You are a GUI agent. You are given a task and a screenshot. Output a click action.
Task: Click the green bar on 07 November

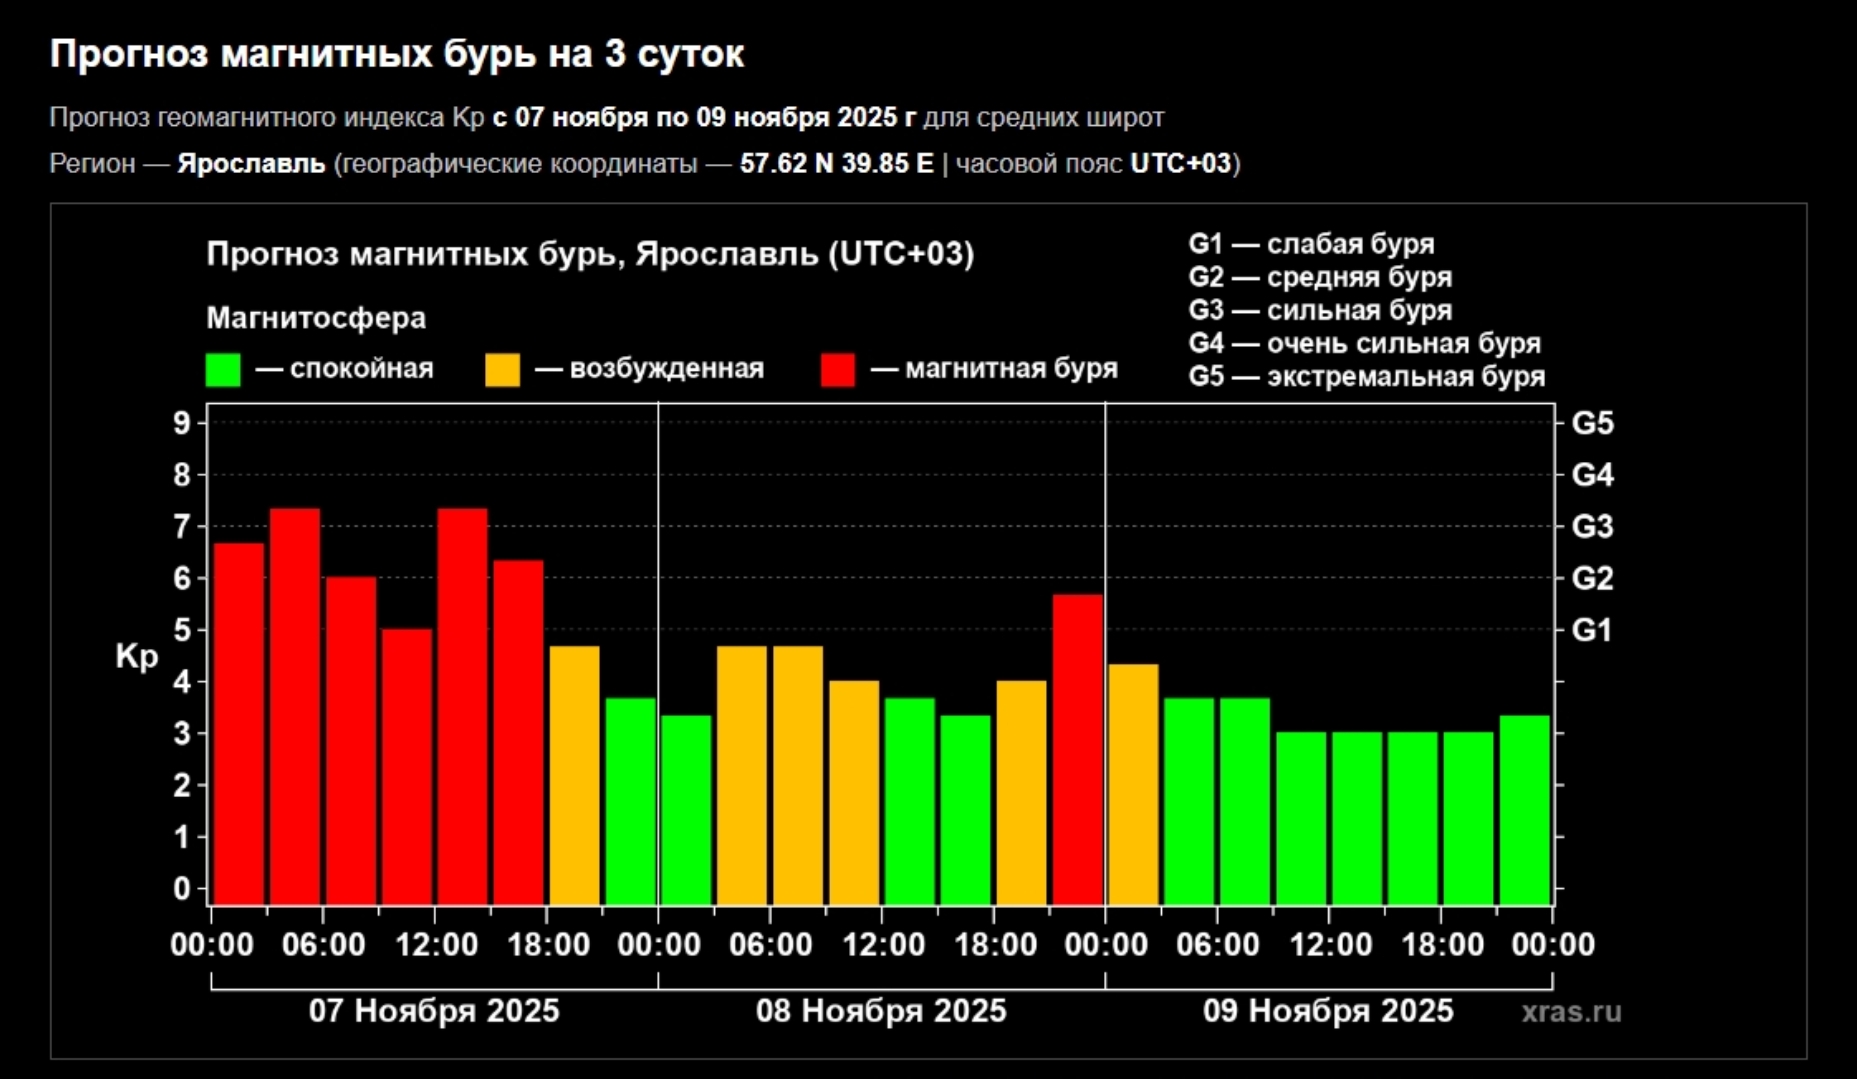[630, 800]
